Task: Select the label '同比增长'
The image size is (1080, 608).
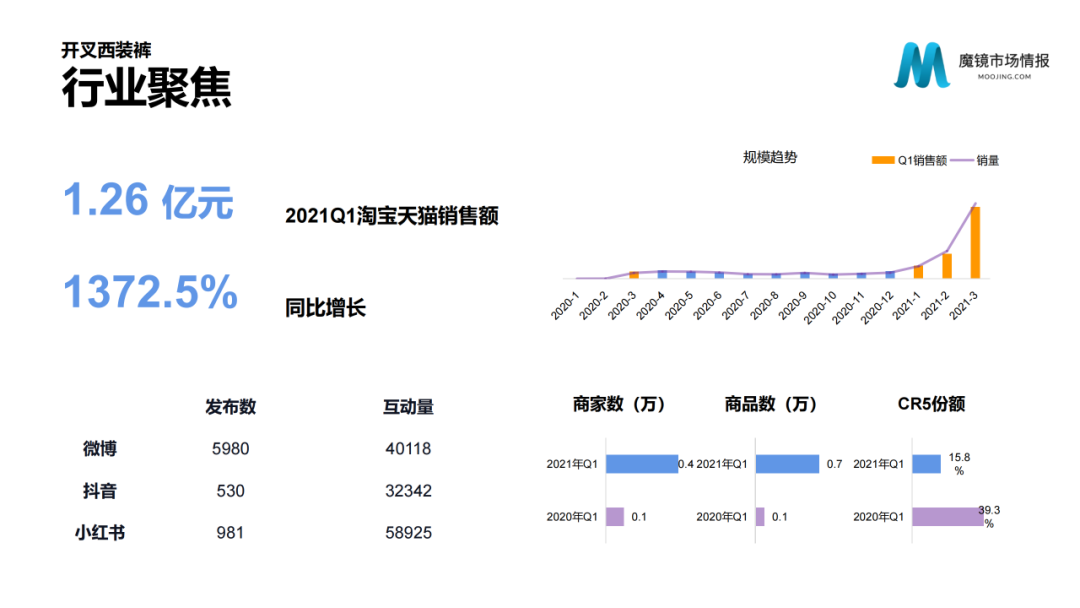Action: point(325,307)
